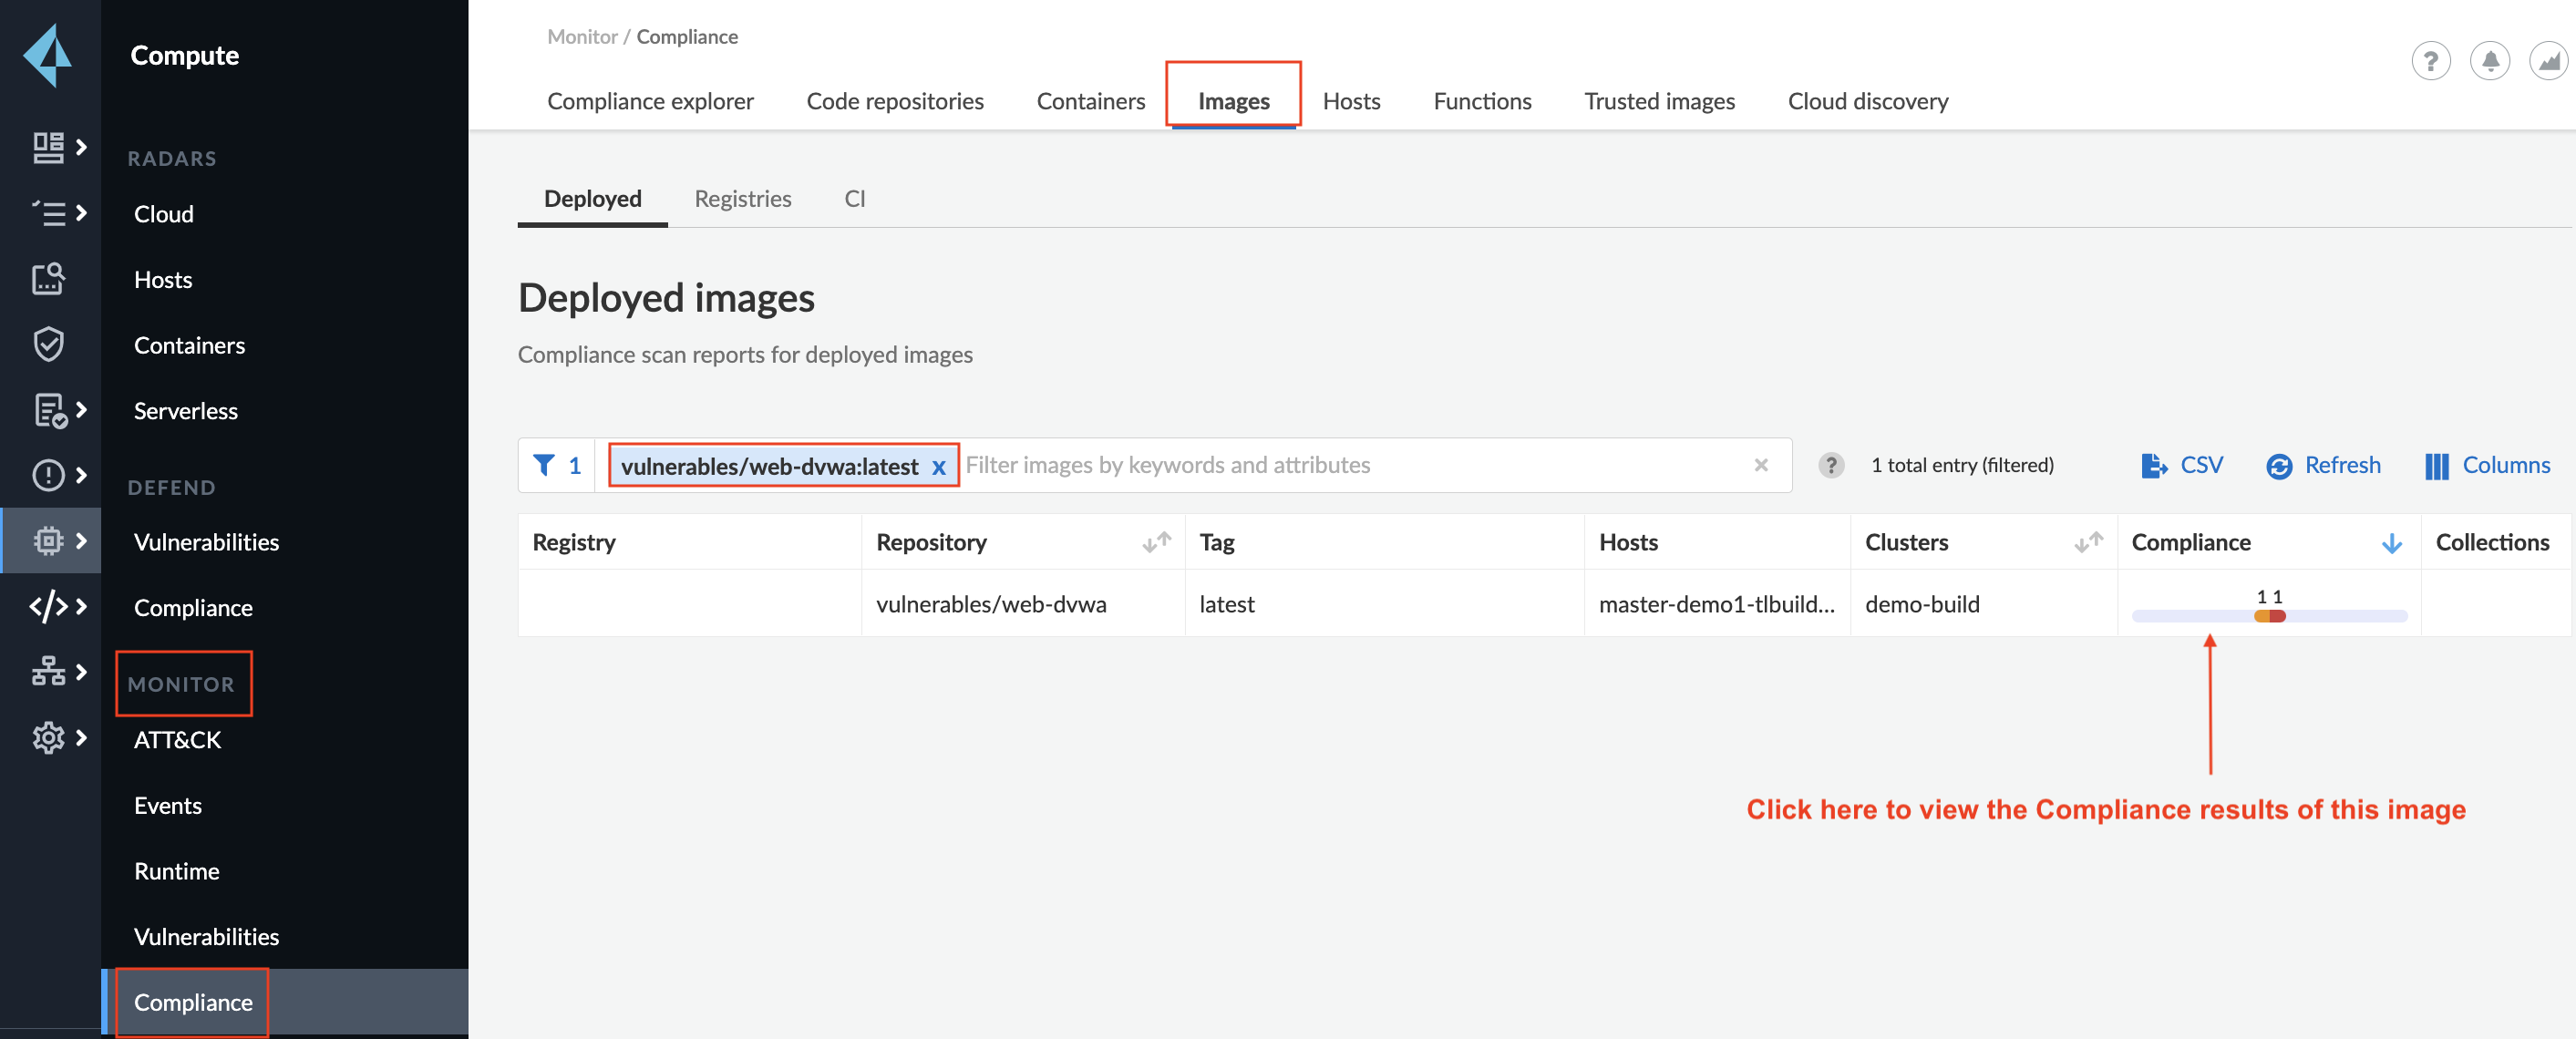2576x1039 pixels.
Task: Click the help question mark icon in header
Action: click(2430, 62)
